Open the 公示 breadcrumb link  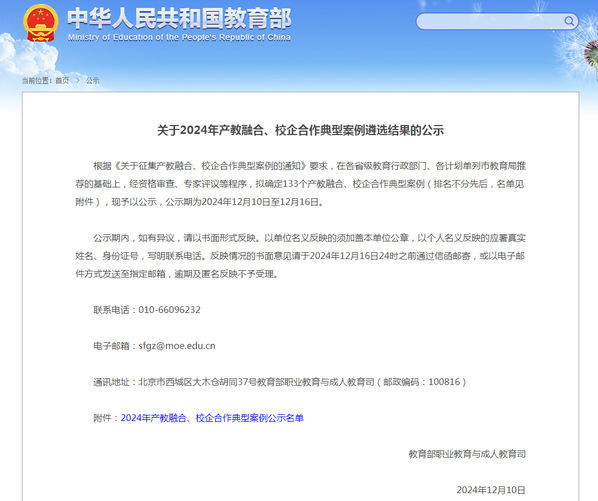click(92, 80)
